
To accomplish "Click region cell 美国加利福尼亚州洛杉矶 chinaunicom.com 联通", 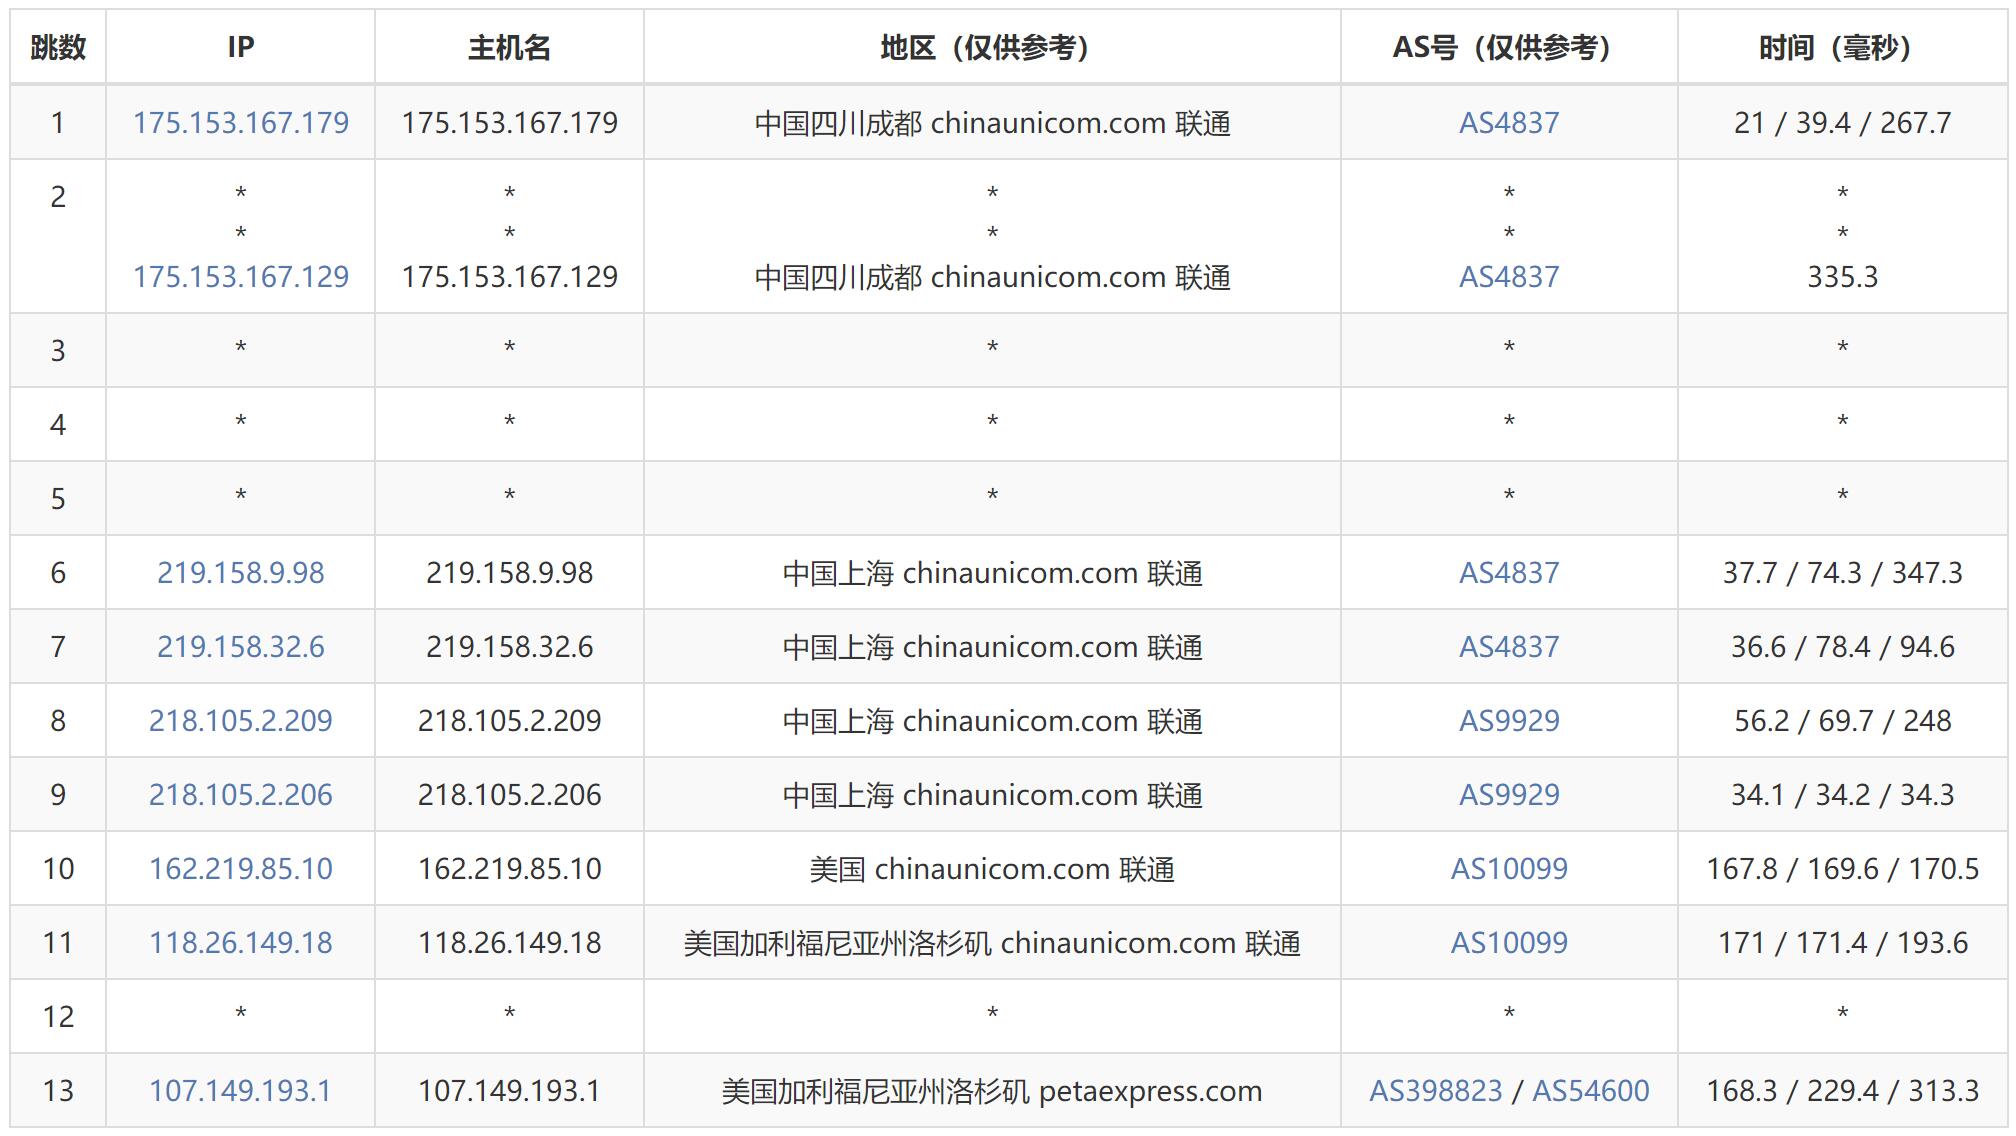I will (x=992, y=943).
